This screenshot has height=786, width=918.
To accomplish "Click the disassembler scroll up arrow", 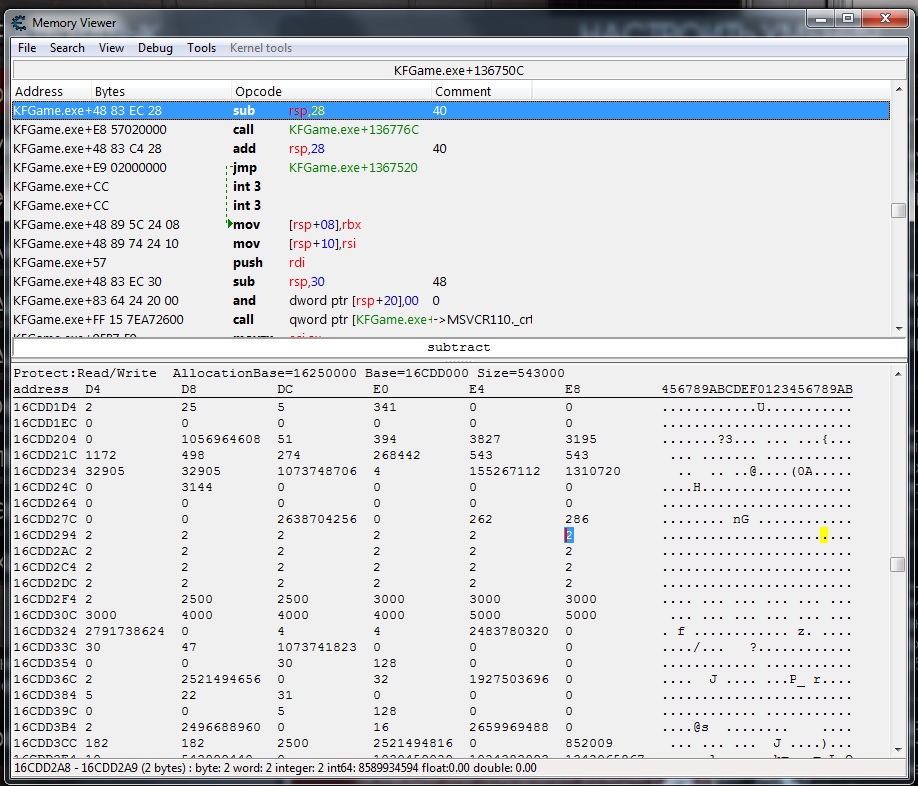I will [x=899, y=90].
